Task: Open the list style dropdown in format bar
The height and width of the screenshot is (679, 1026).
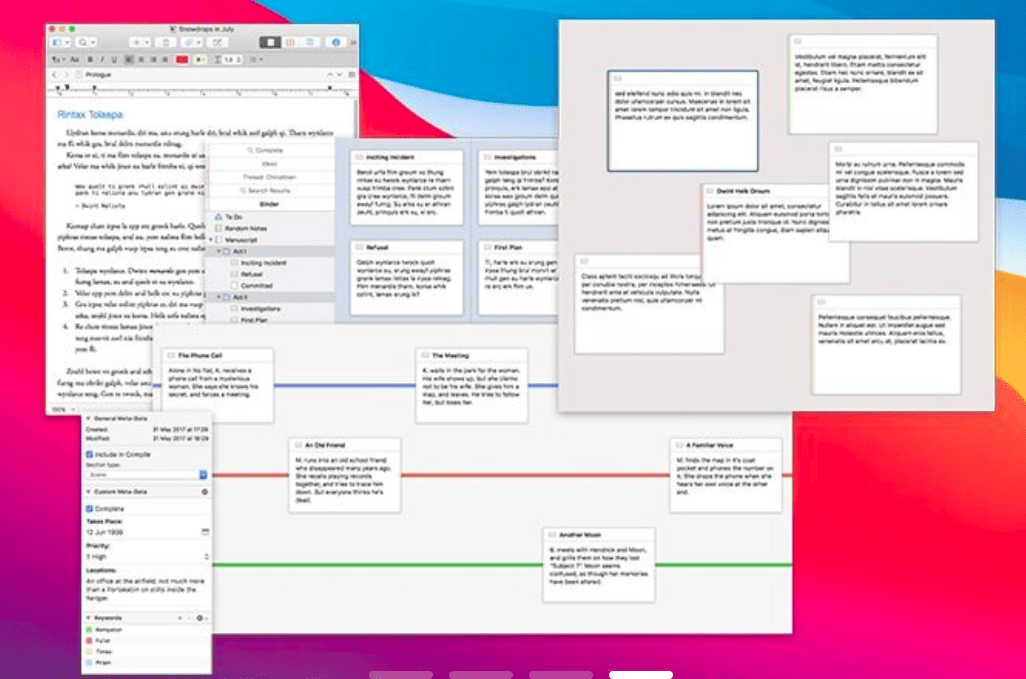Action: (x=256, y=60)
